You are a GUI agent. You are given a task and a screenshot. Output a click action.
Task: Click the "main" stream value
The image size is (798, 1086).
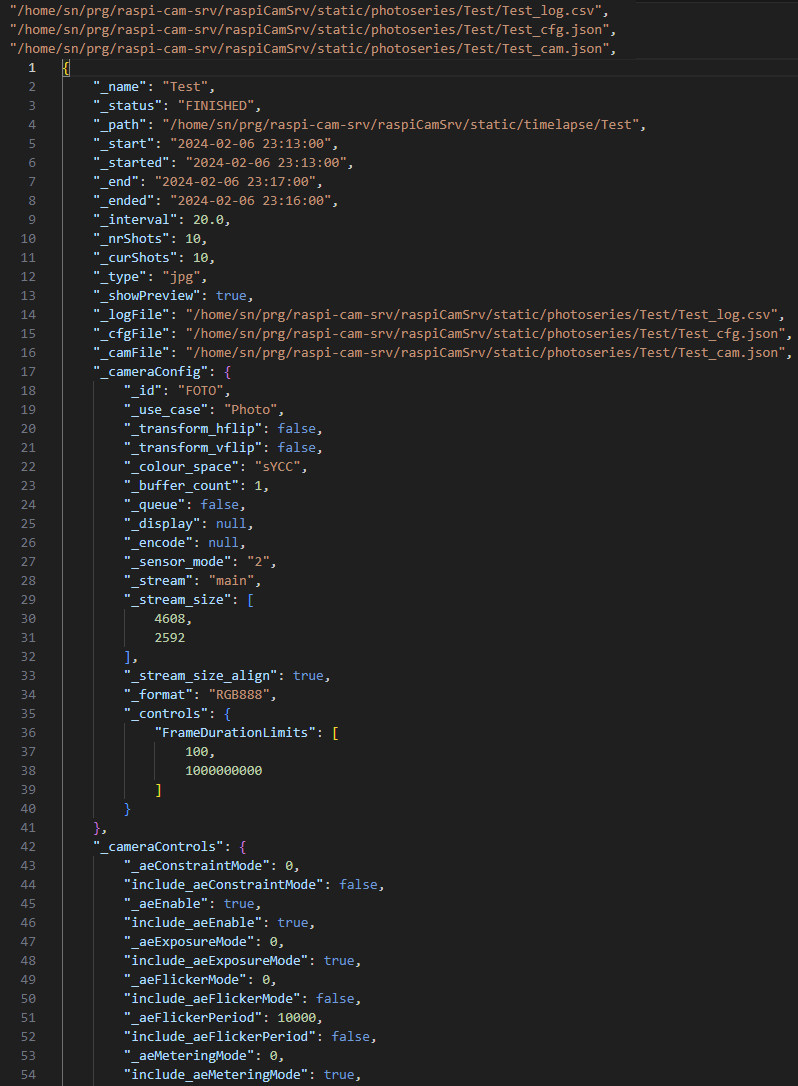[x=231, y=580]
